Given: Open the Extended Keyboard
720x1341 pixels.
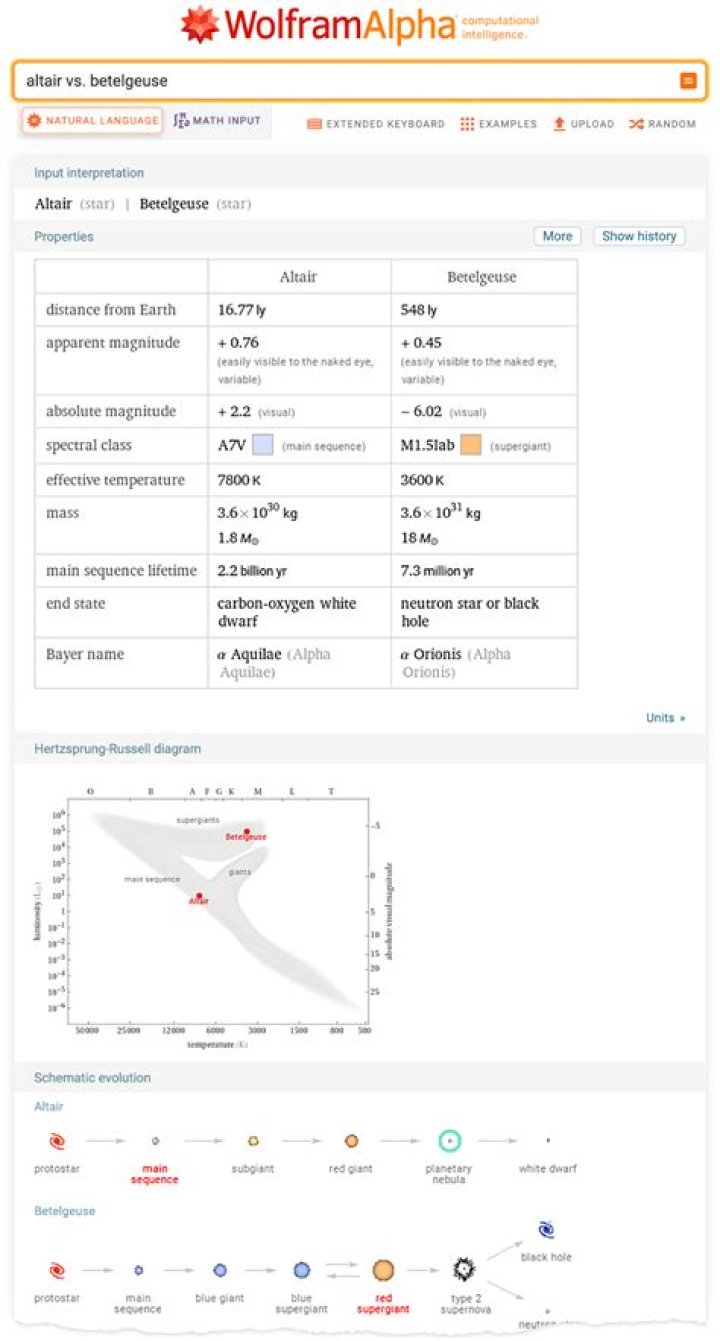Looking at the screenshot, I should [376, 124].
